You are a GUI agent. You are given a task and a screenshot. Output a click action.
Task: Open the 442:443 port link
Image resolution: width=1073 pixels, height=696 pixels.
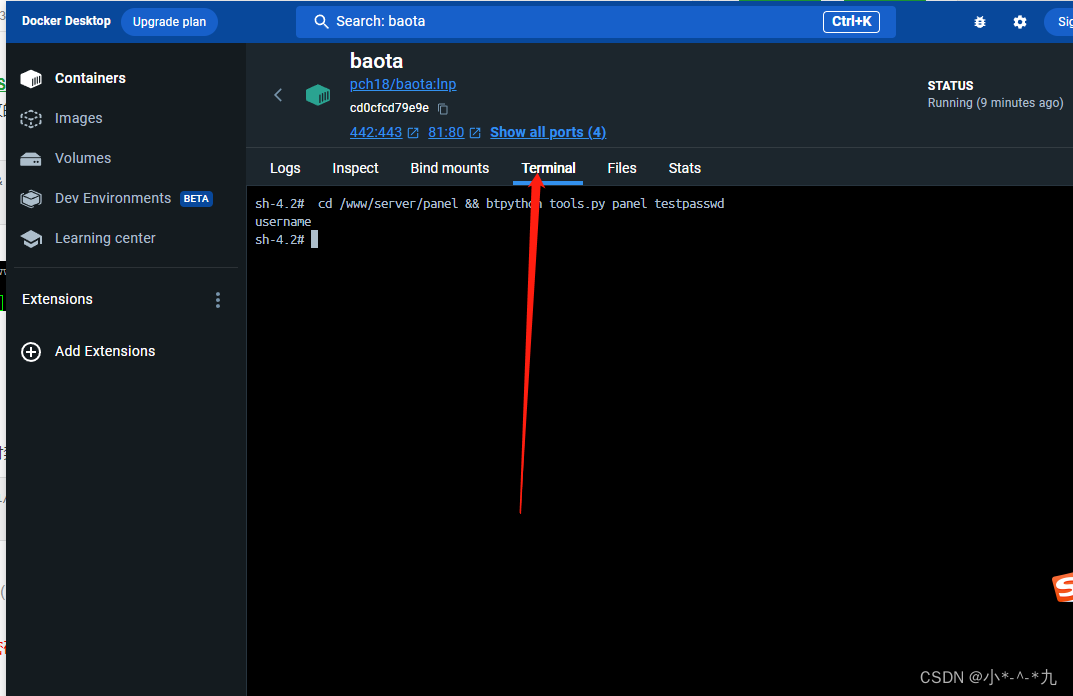click(376, 132)
